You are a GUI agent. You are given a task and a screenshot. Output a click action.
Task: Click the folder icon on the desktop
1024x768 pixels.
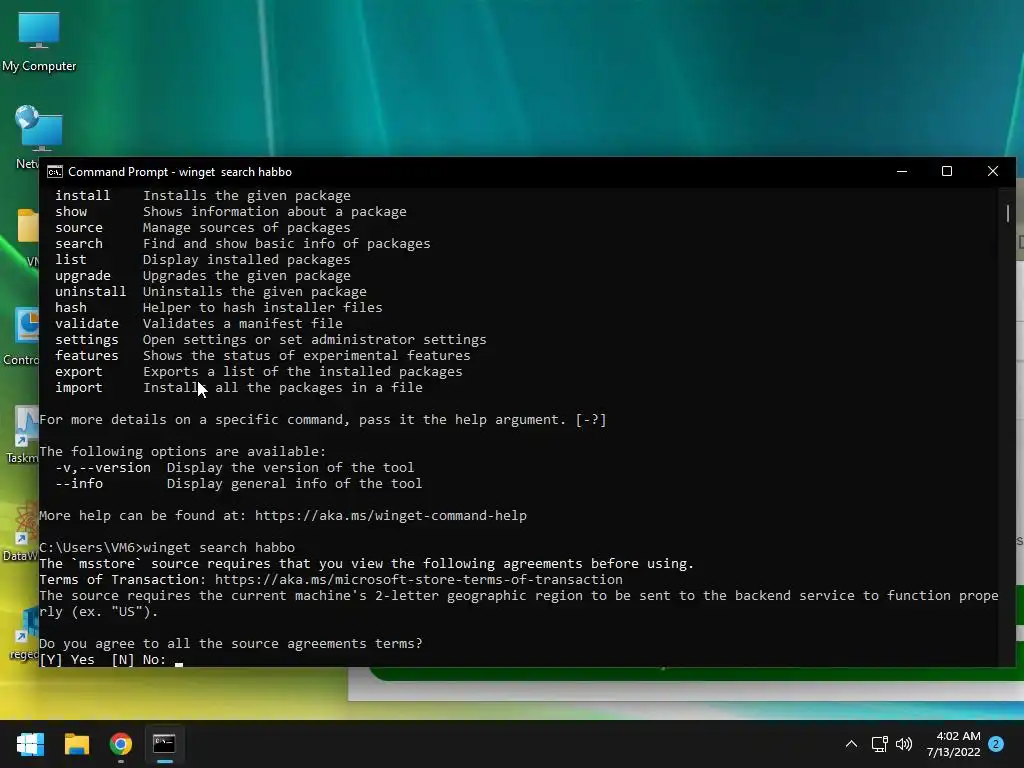[27, 235]
